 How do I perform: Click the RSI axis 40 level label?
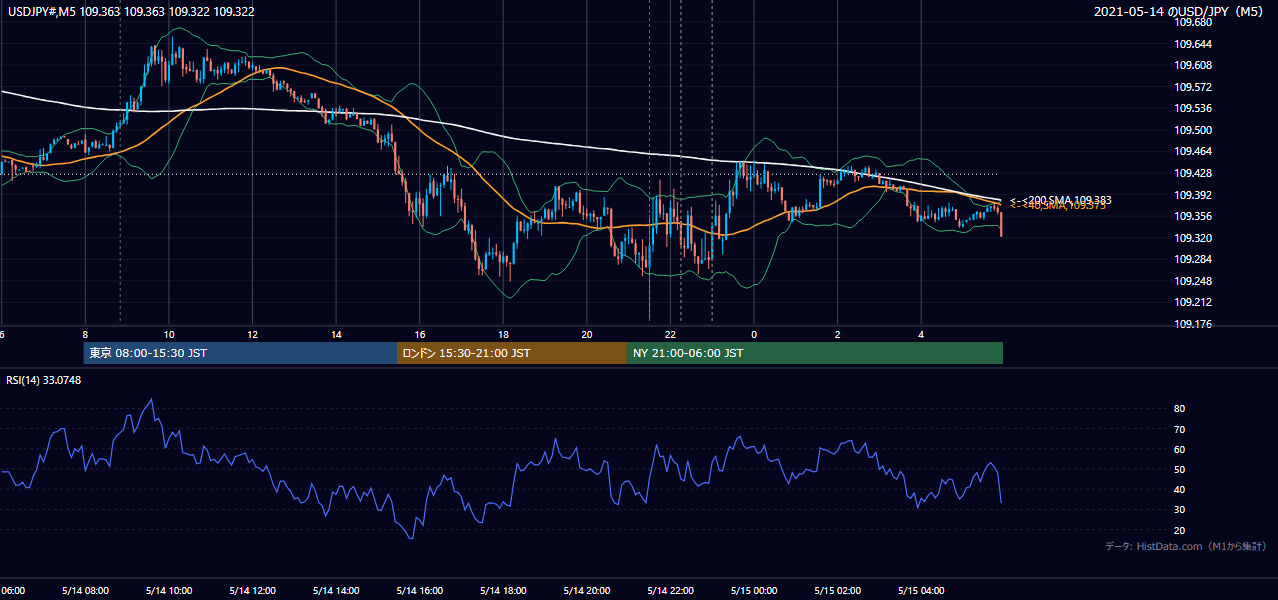(x=1179, y=489)
